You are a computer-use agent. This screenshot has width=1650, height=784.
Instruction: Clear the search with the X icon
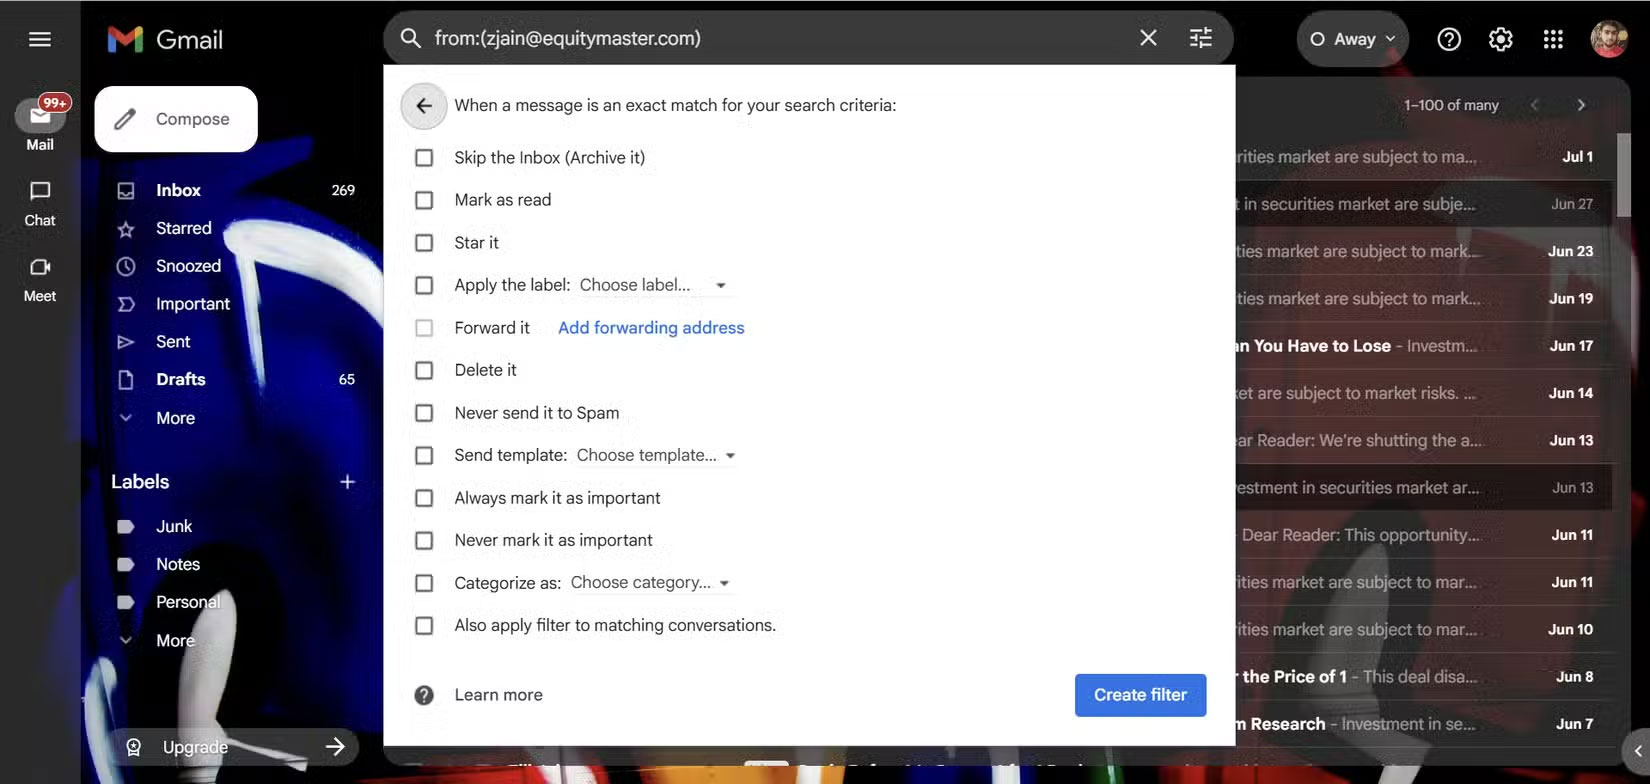point(1148,38)
